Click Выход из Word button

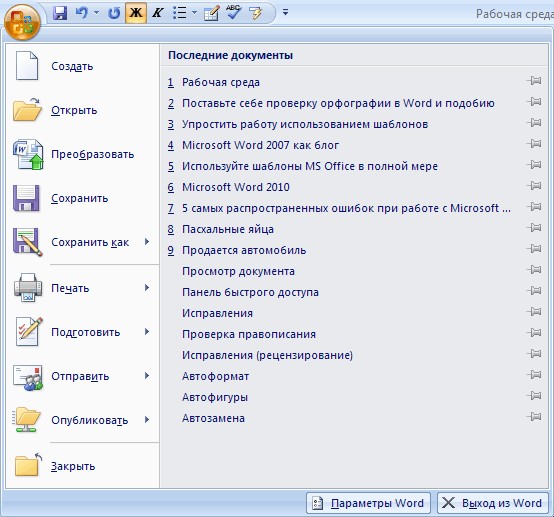[x=493, y=503]
